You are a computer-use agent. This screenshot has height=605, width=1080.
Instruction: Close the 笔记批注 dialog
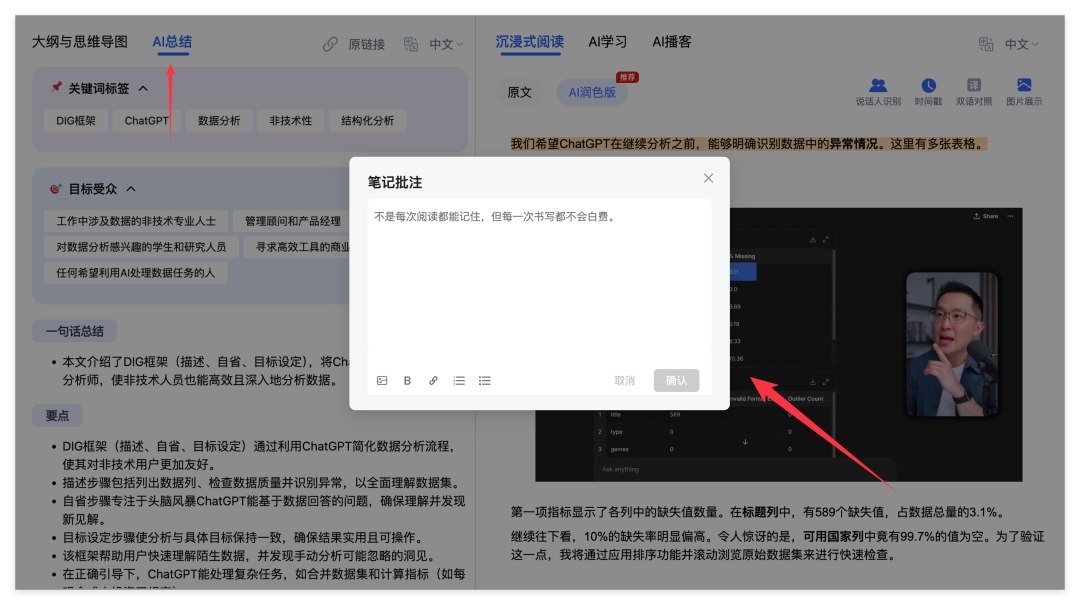coord(708,178)
